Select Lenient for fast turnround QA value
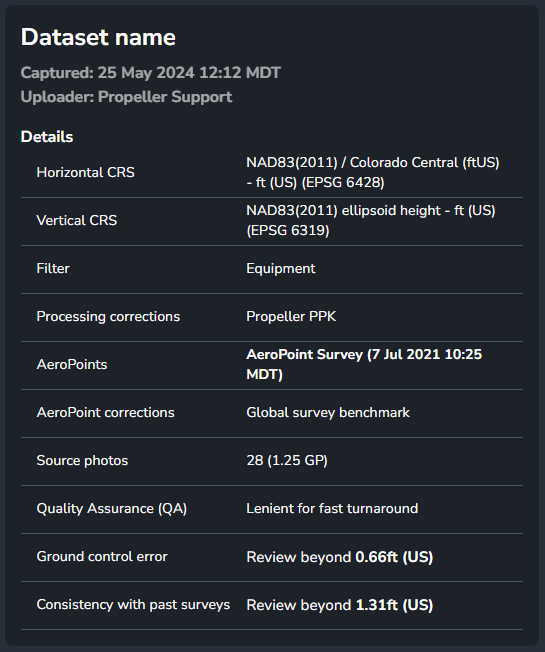 click(x=332, y=509)
